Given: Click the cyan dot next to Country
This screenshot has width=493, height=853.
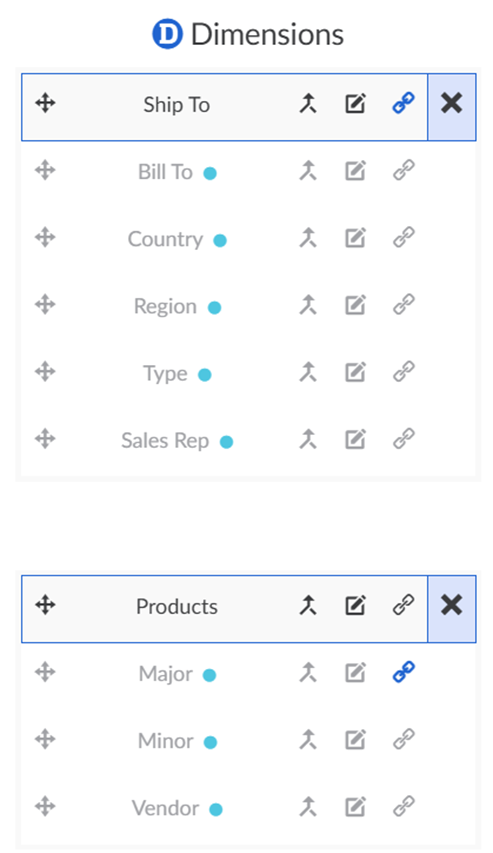Looking at the screenshot, I should [220, 240].
